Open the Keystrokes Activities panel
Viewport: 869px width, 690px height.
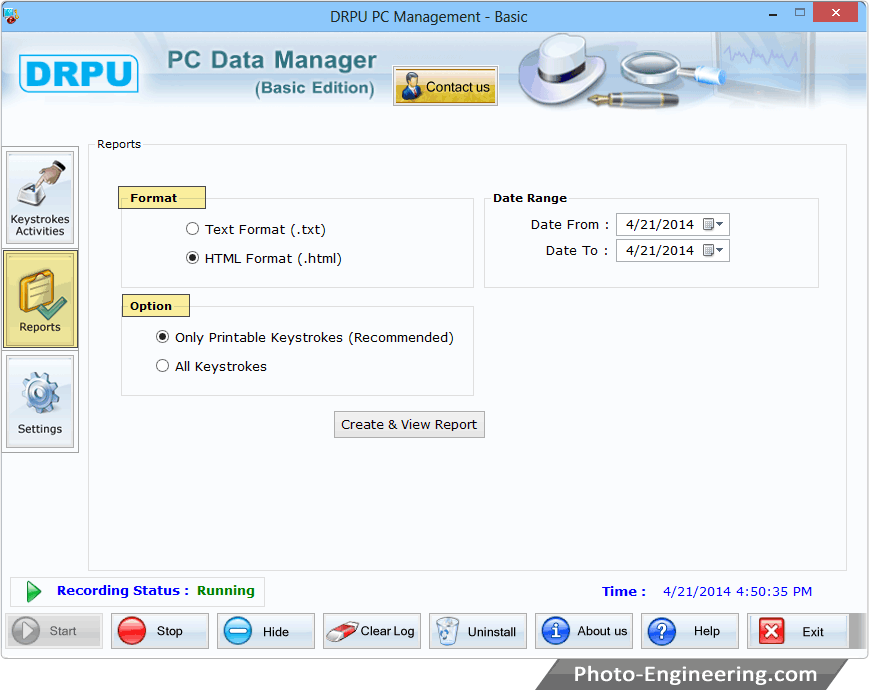pyautogui.click(x=40, y=198)
